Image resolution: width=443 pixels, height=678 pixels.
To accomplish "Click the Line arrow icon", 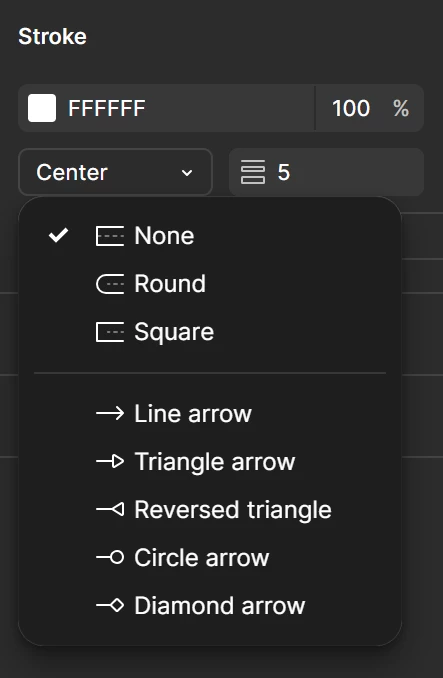I will click(110, 413).
